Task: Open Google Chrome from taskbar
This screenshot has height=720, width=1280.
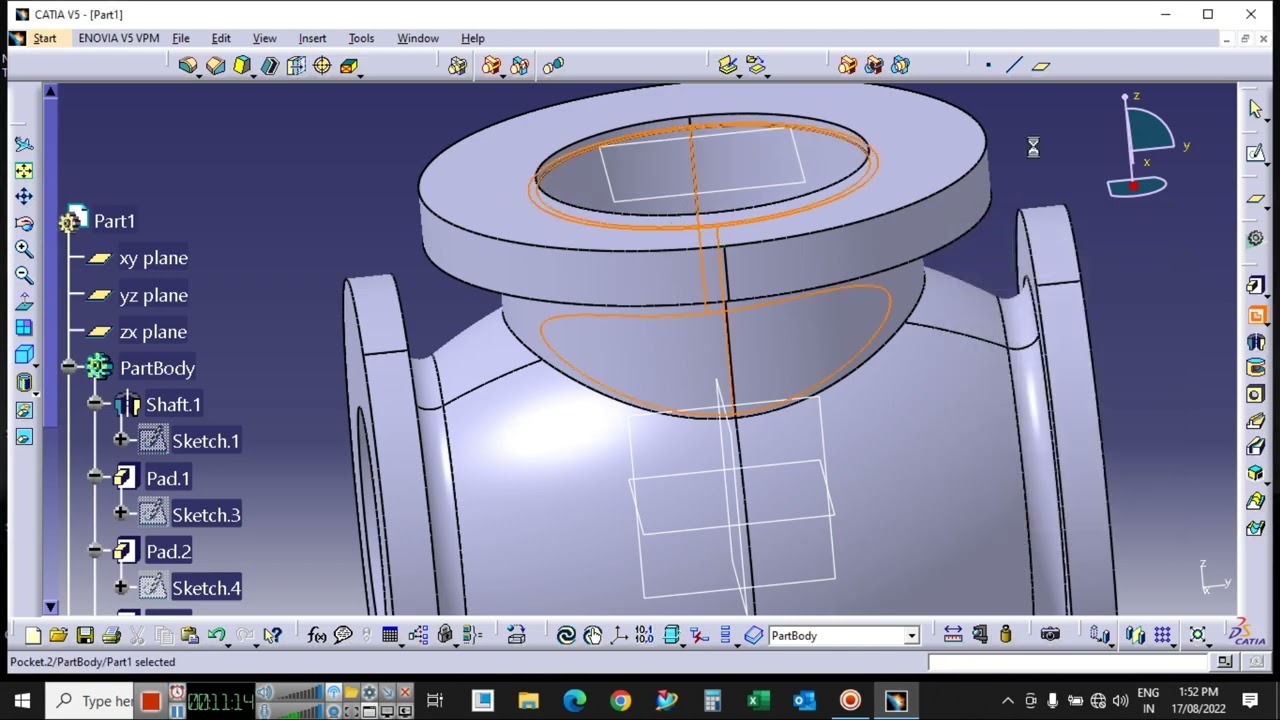Action: (620, 700)
